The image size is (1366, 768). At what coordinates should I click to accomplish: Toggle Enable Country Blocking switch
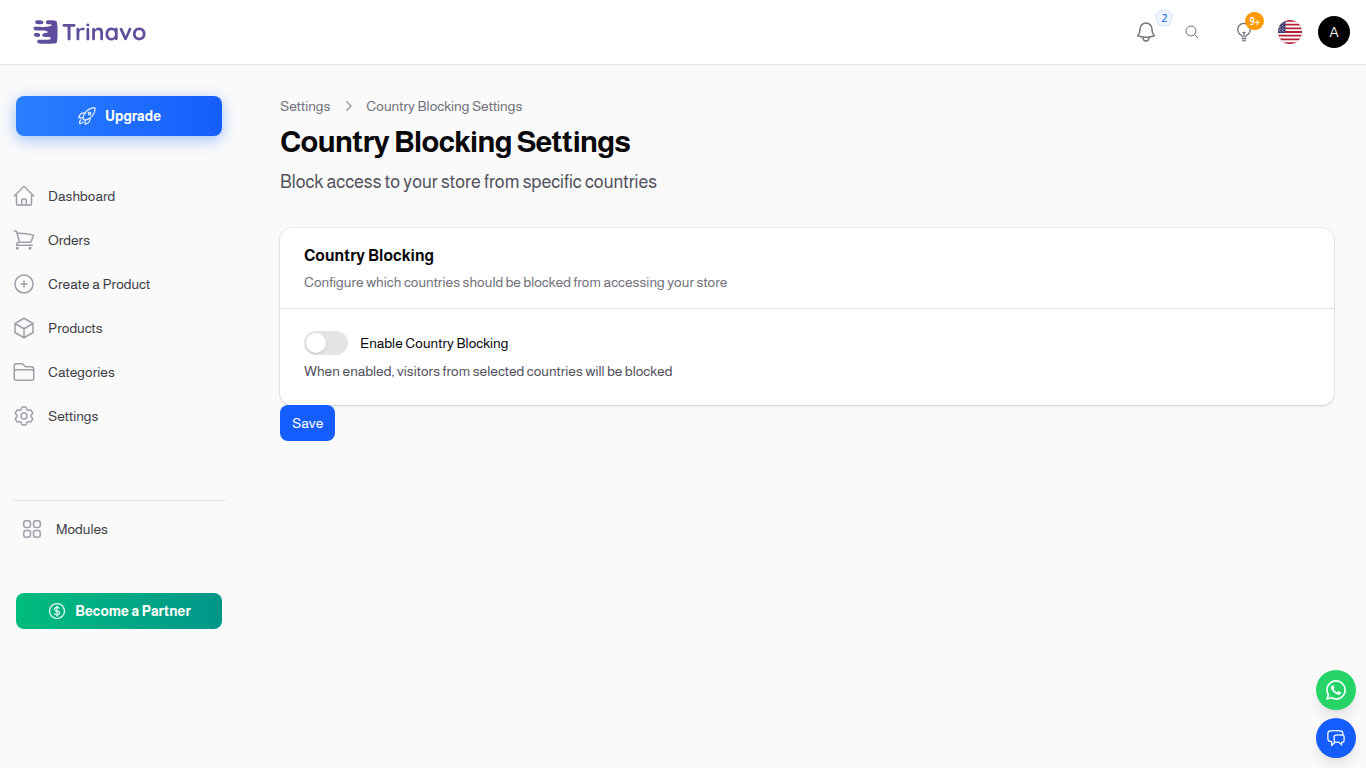point(326,343)
